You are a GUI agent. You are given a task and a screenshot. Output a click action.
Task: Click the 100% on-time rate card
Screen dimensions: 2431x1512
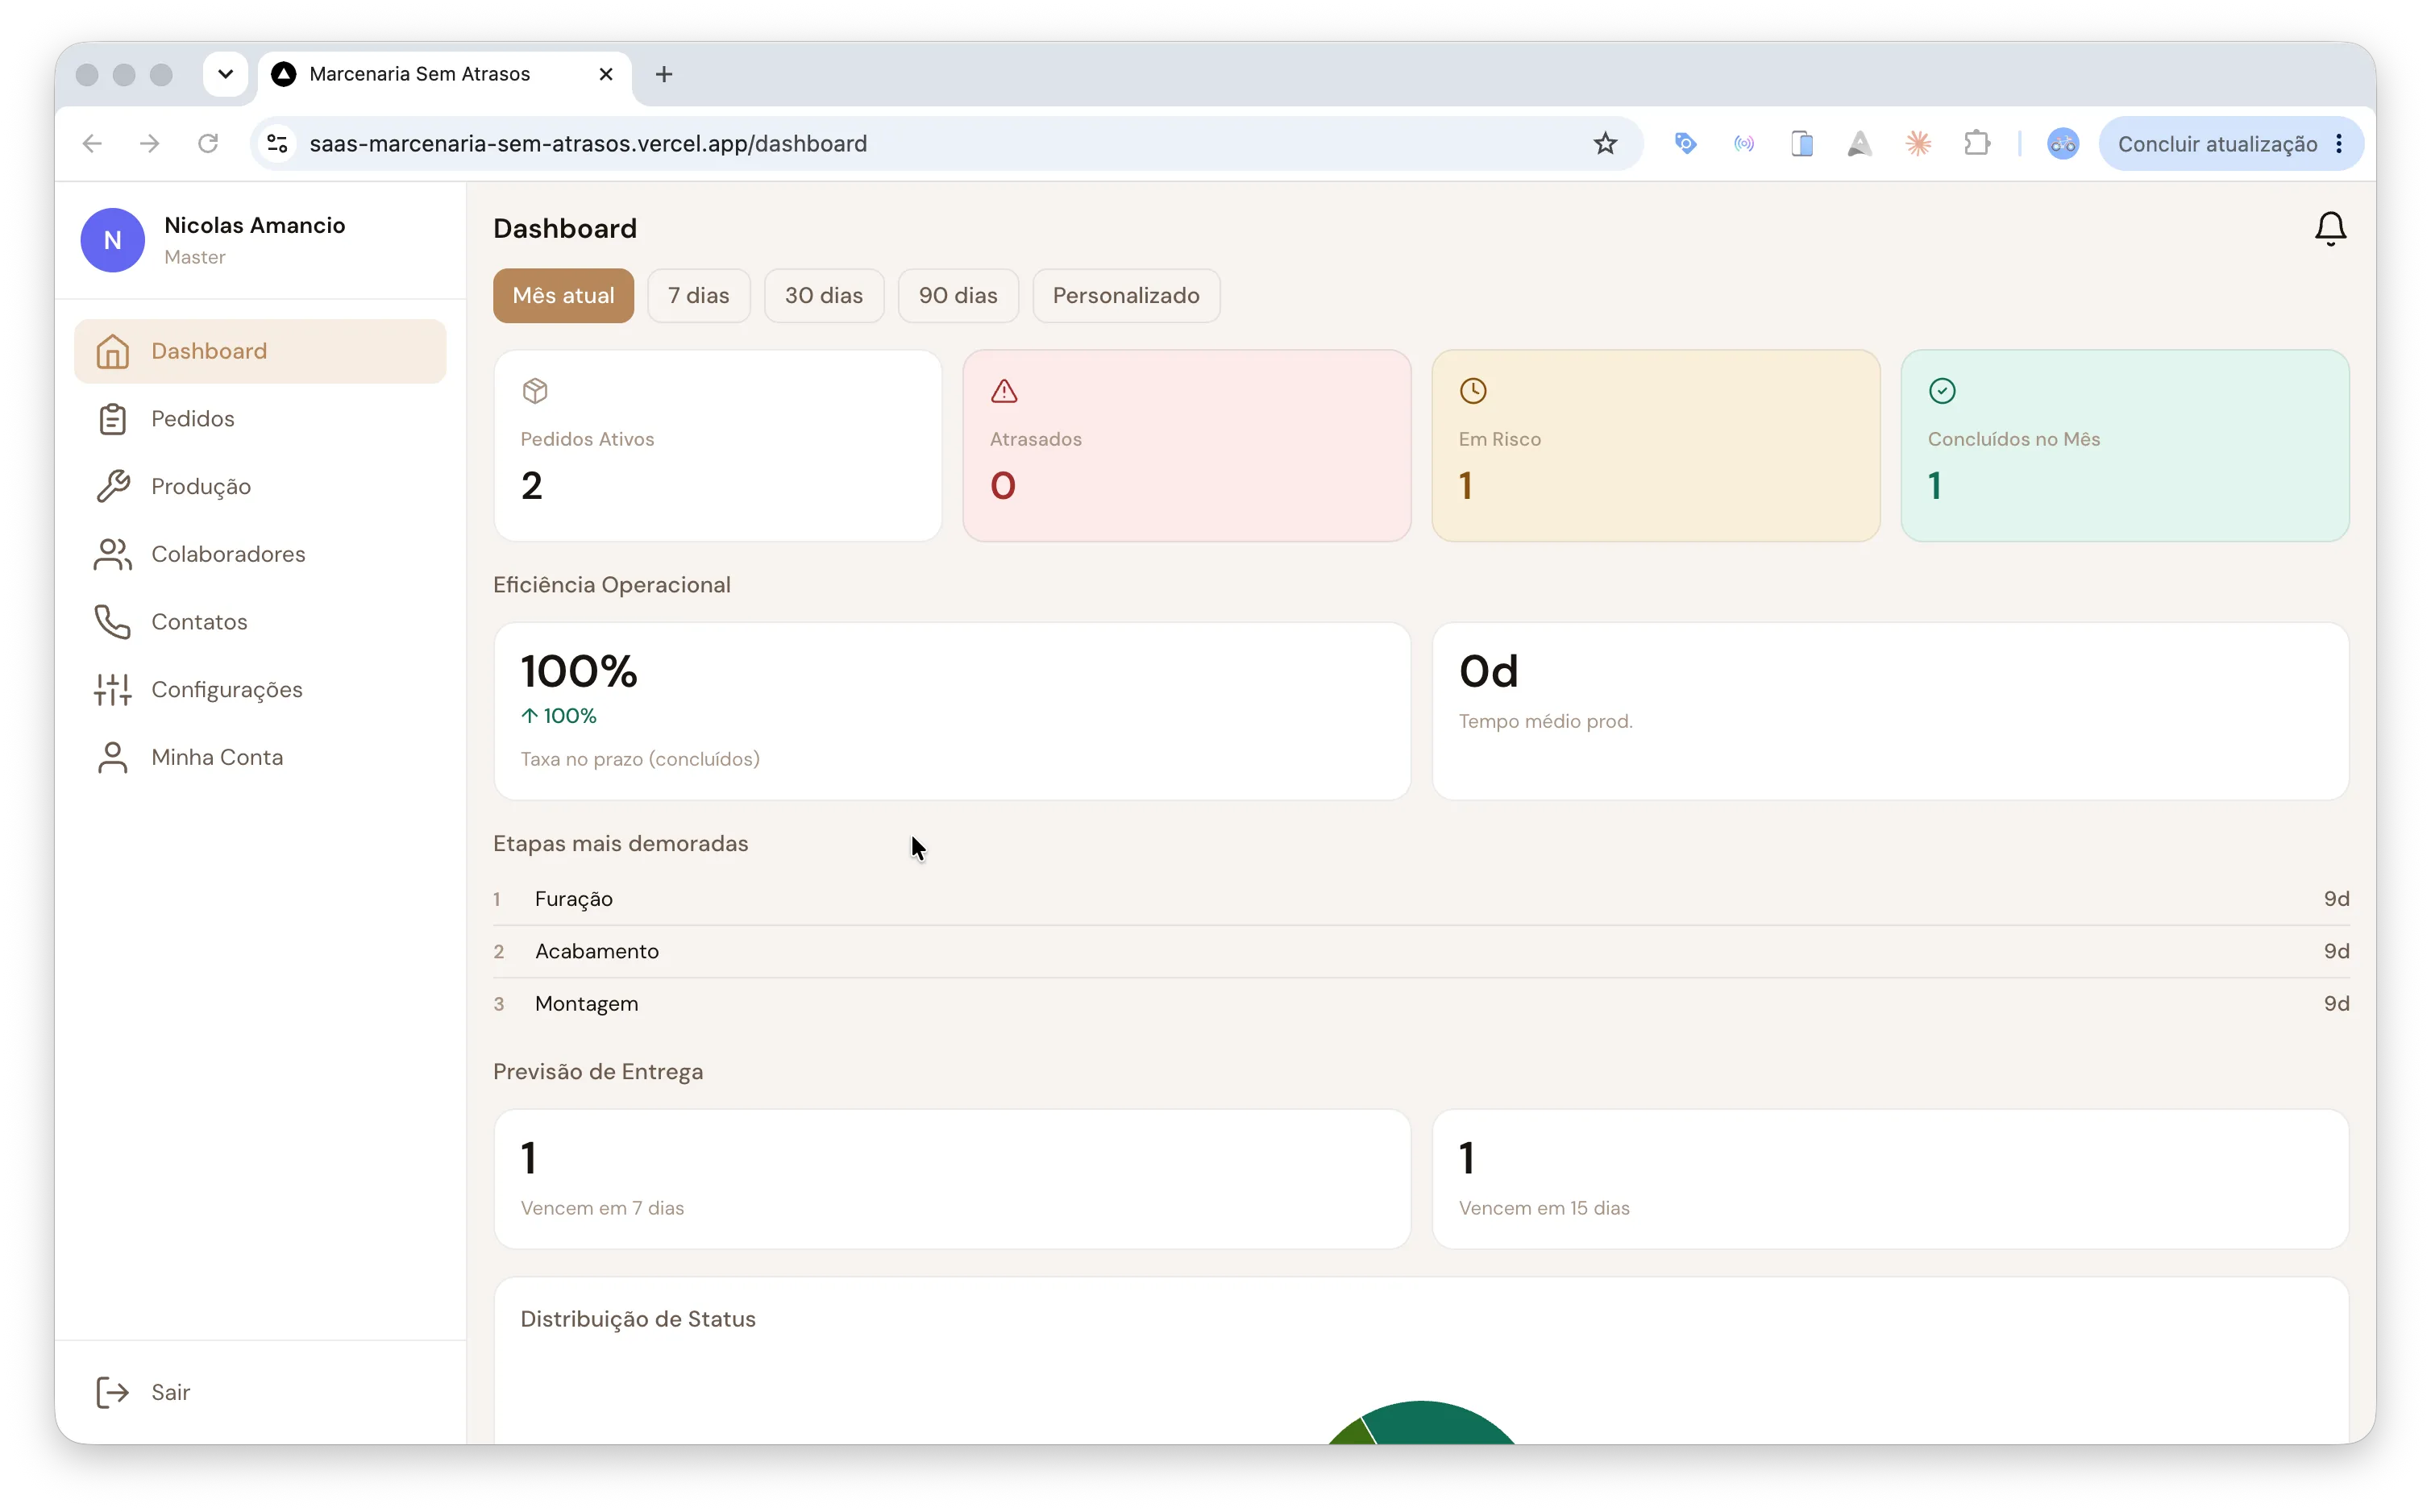tap(951, 711)
